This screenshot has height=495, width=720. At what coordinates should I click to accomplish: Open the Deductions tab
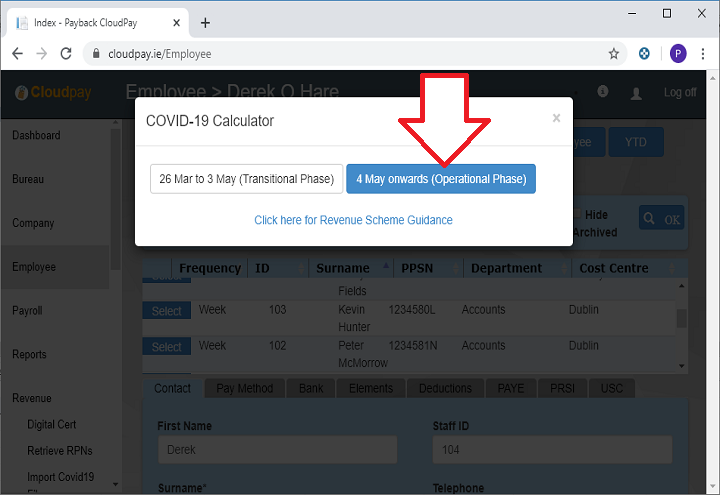(x=445, y=388)
